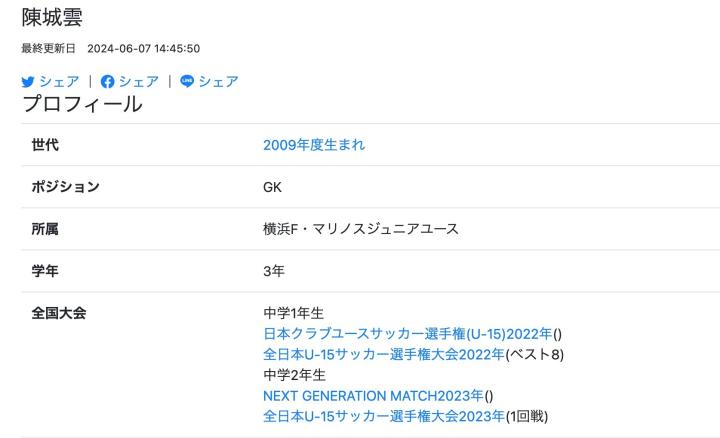Viewport: 720px width, 438px height.
Task: Click the ポジション row label
Action: pyautogui.click(x=66, y=187)
